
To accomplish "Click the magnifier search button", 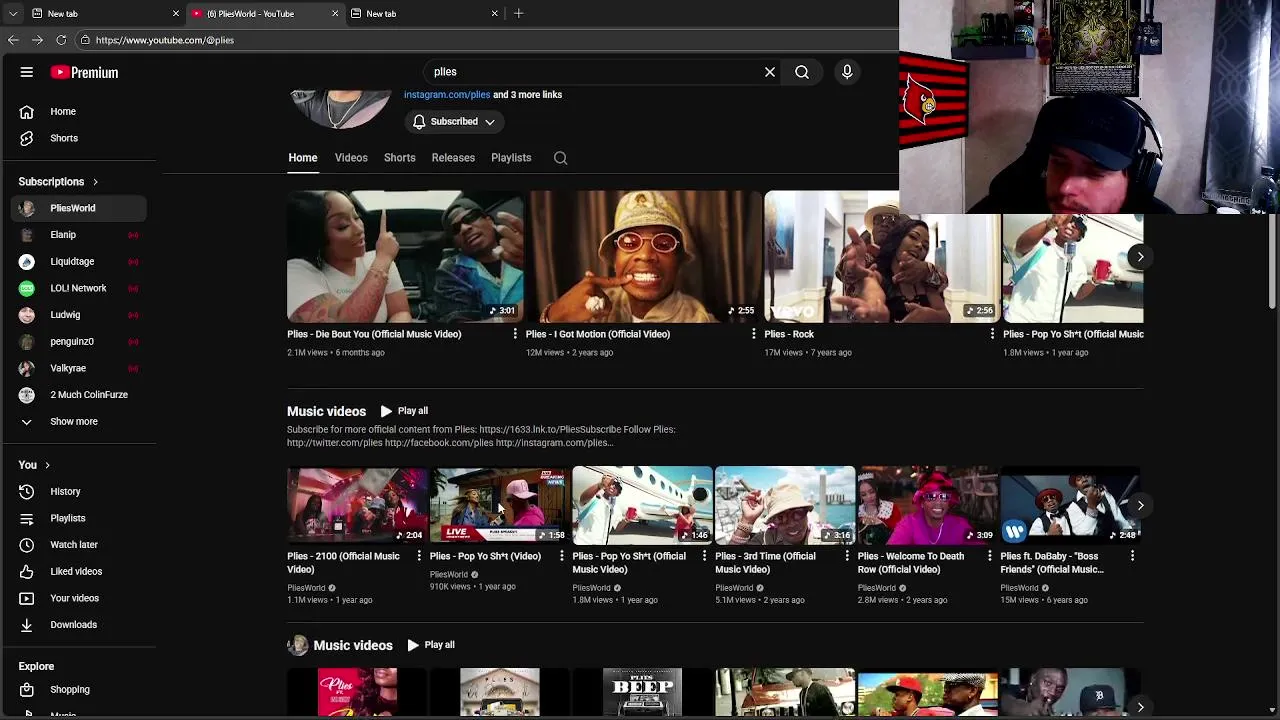I will [x=802, y=72].
